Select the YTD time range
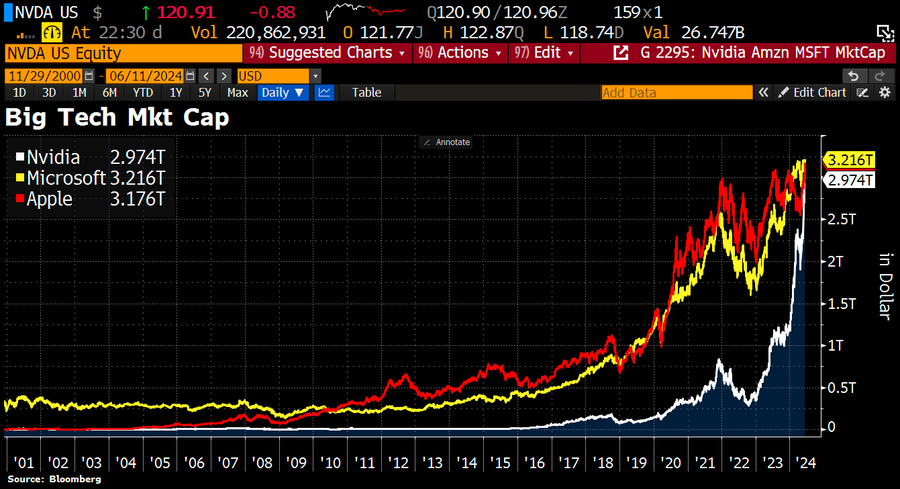900x489 pixels. click(142, 92)
